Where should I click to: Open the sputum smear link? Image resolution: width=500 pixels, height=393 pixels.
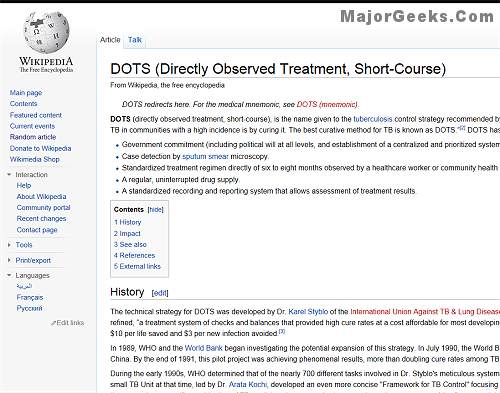coord(205,156)
